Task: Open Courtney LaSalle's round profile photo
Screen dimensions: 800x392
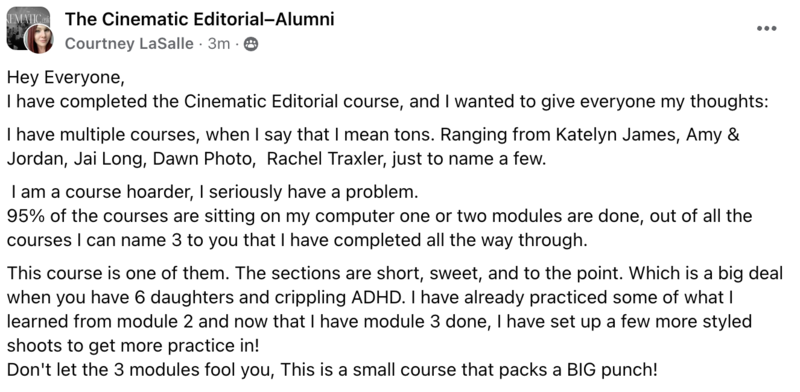Action: tap(39, 39)
